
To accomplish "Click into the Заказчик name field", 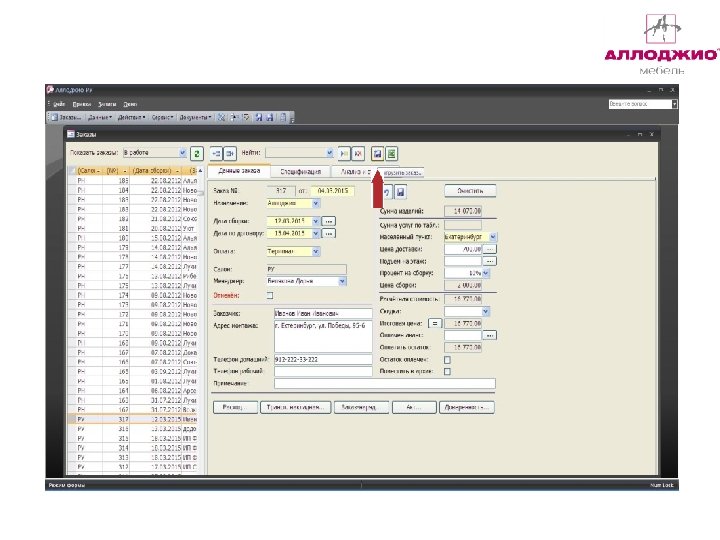I will click(x=323, y=313).
